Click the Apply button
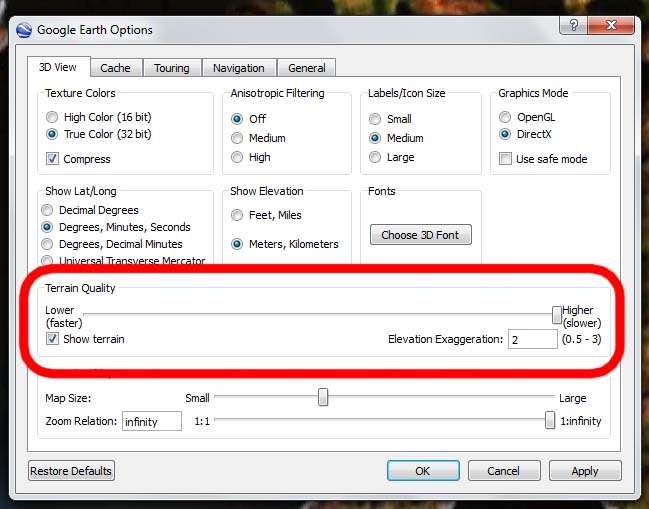This screenshot has width=649, height=509. click(585, 471)
